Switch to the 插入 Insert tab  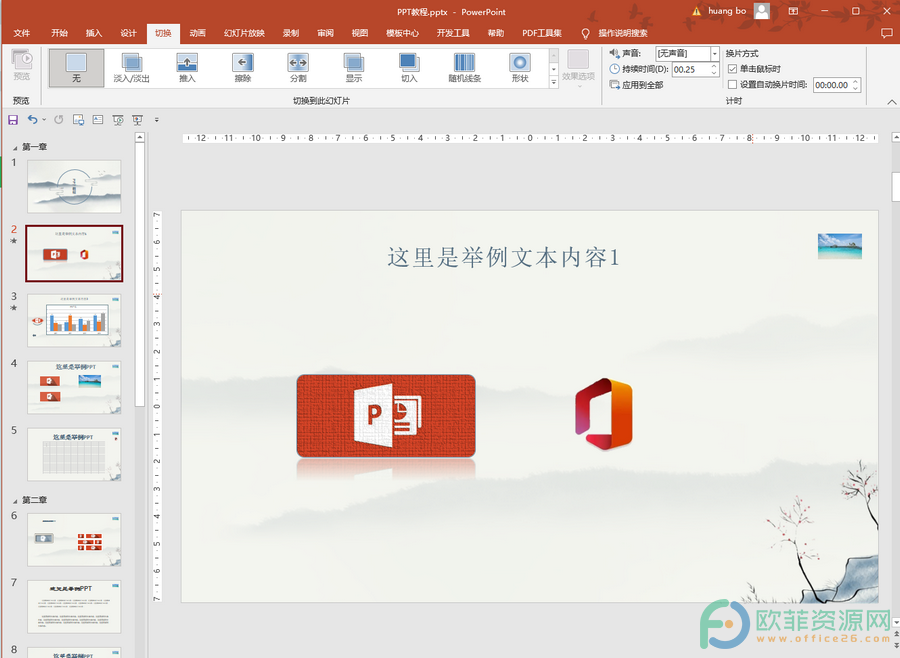click(x=94, y=33)
